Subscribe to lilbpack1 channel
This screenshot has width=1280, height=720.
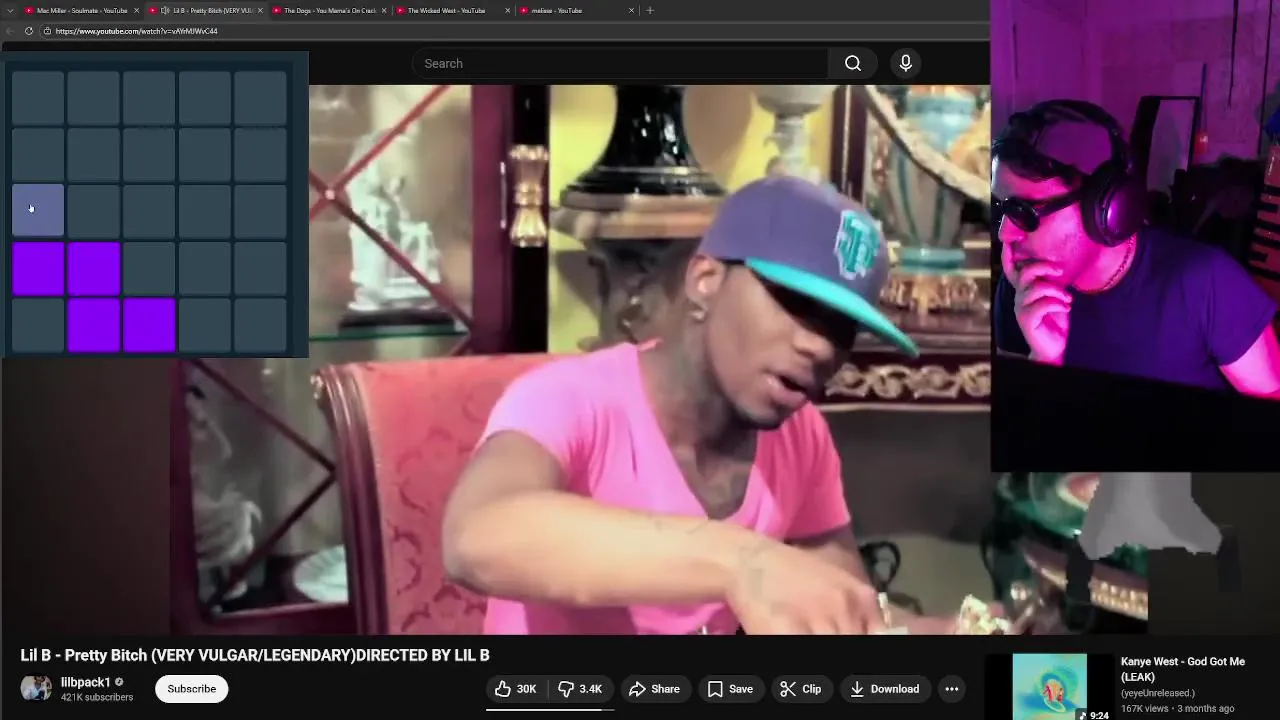192,689
